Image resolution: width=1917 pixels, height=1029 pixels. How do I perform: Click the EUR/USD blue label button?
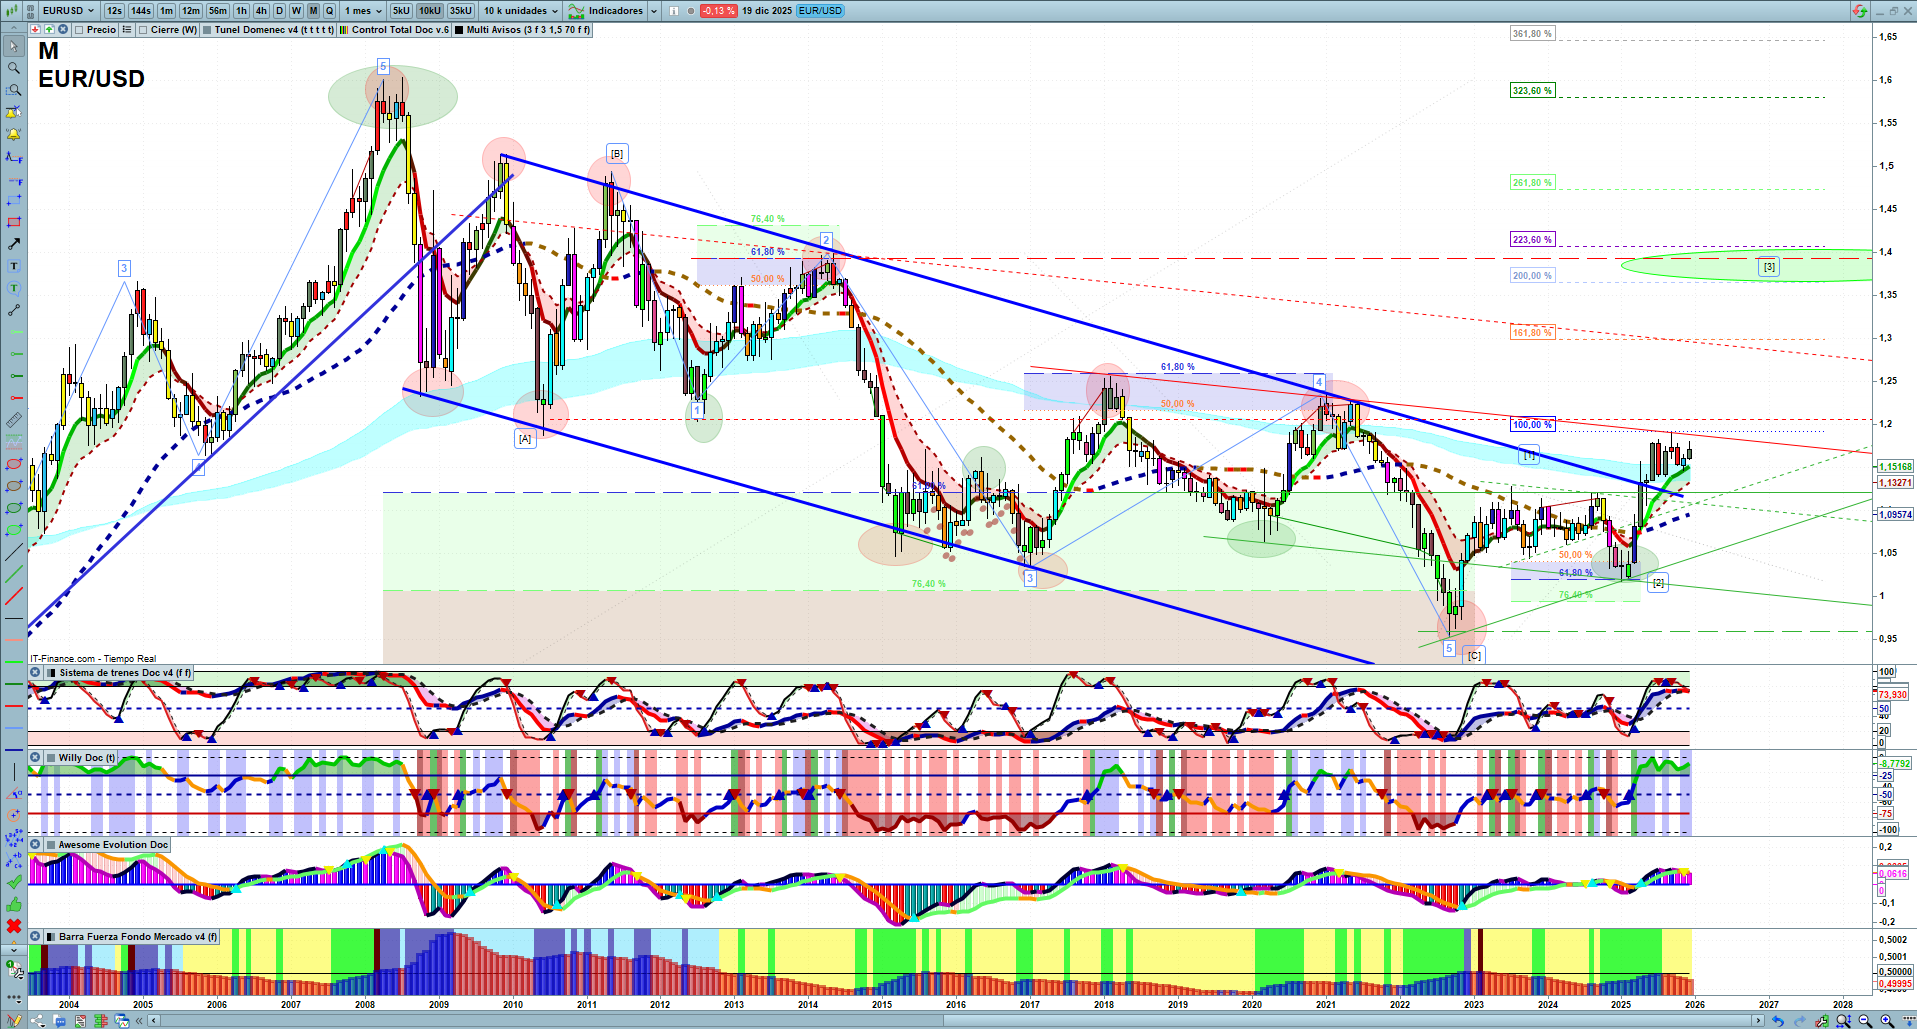coord(821,11)
